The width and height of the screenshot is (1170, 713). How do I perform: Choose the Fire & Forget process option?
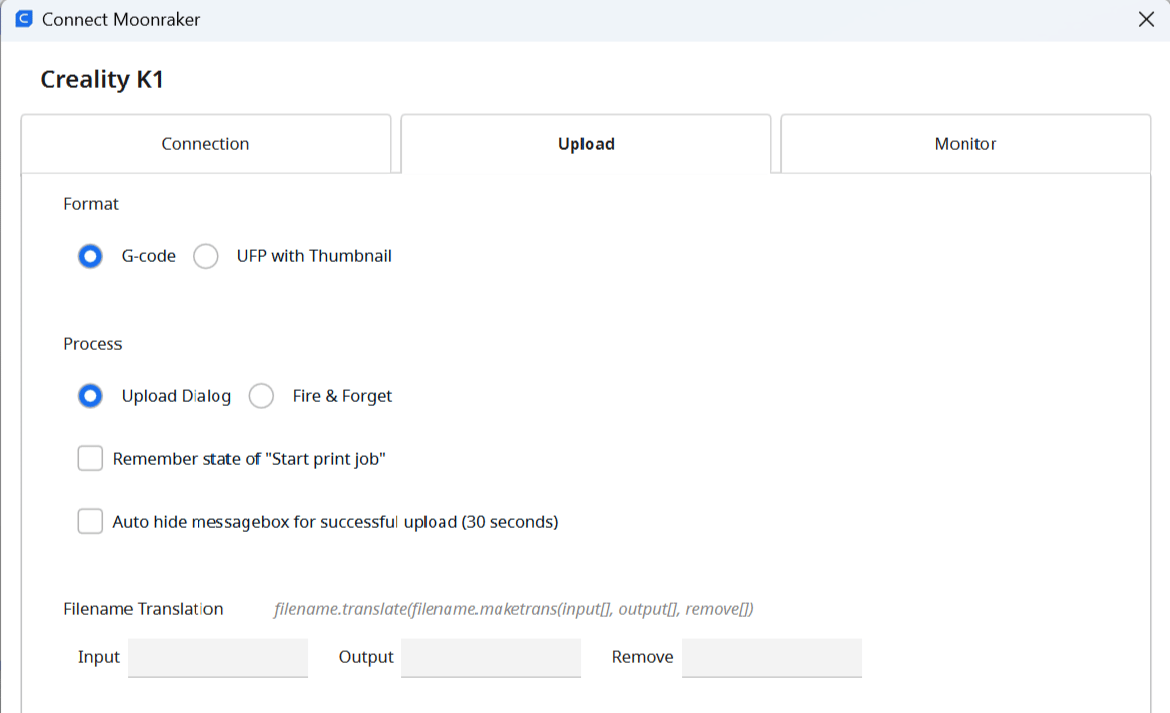coord(261,396)
